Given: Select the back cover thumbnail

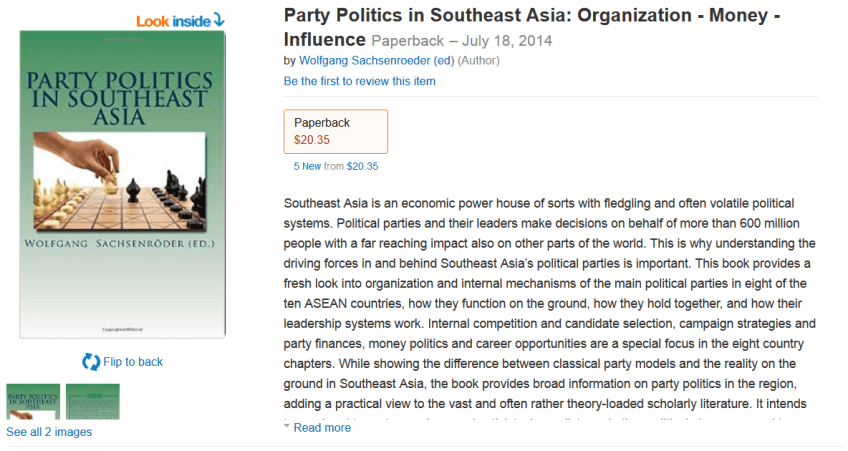Looking at the screenshot, I should tap(93, 401).
